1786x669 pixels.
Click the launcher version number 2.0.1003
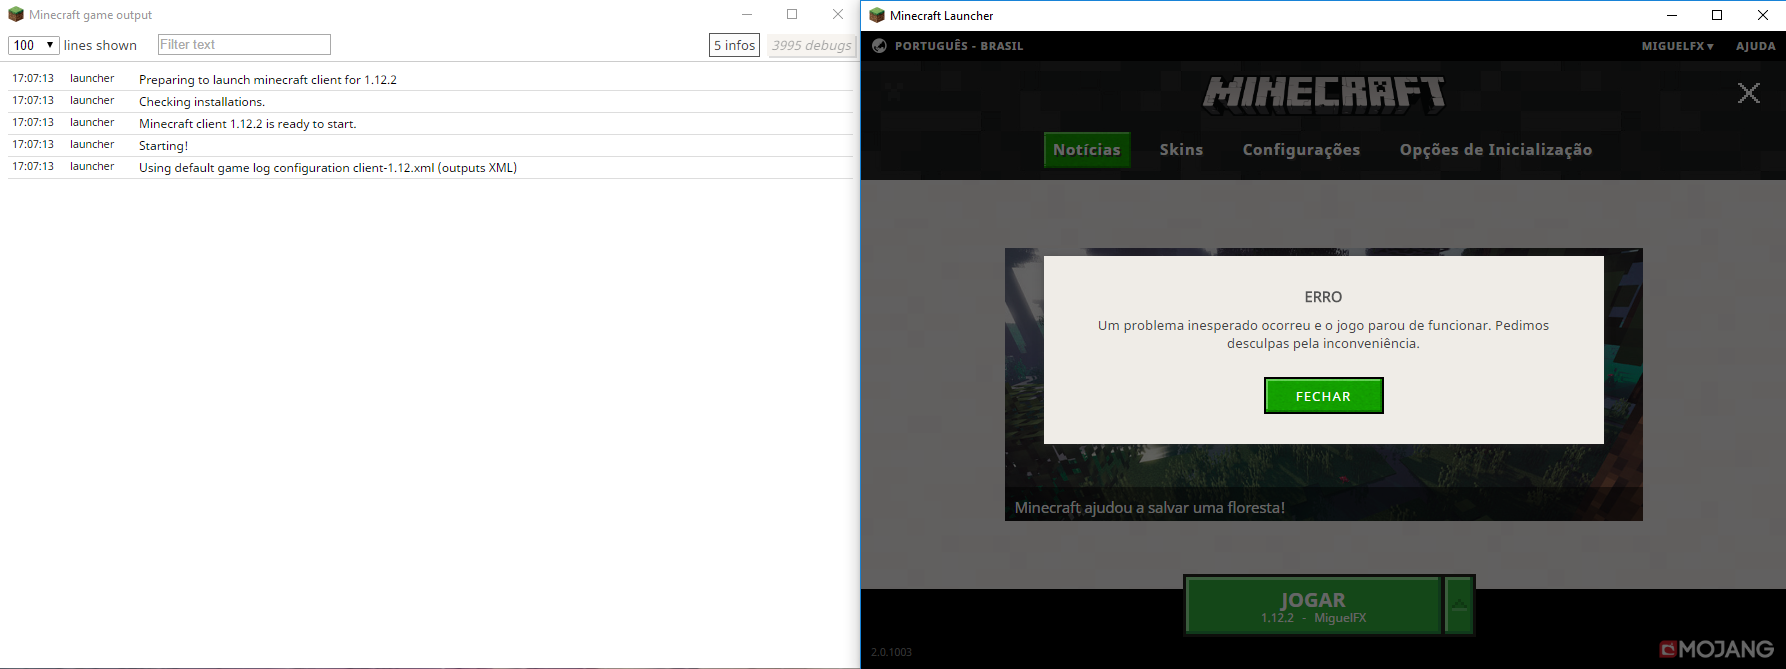pyautogui.click(x=891, y=652)
